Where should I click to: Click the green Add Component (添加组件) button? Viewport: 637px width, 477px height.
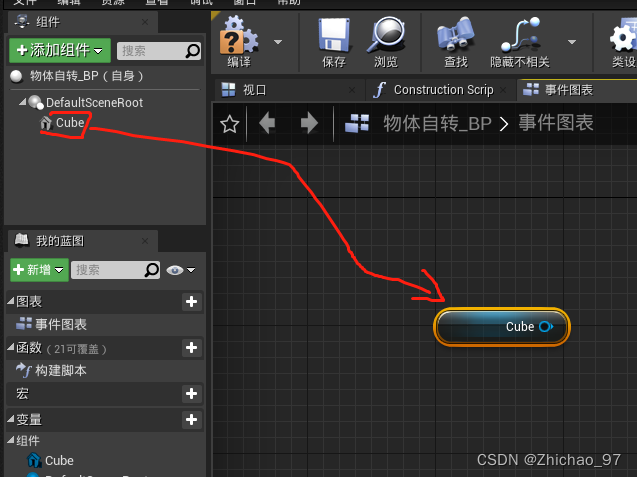click(60, 50)
